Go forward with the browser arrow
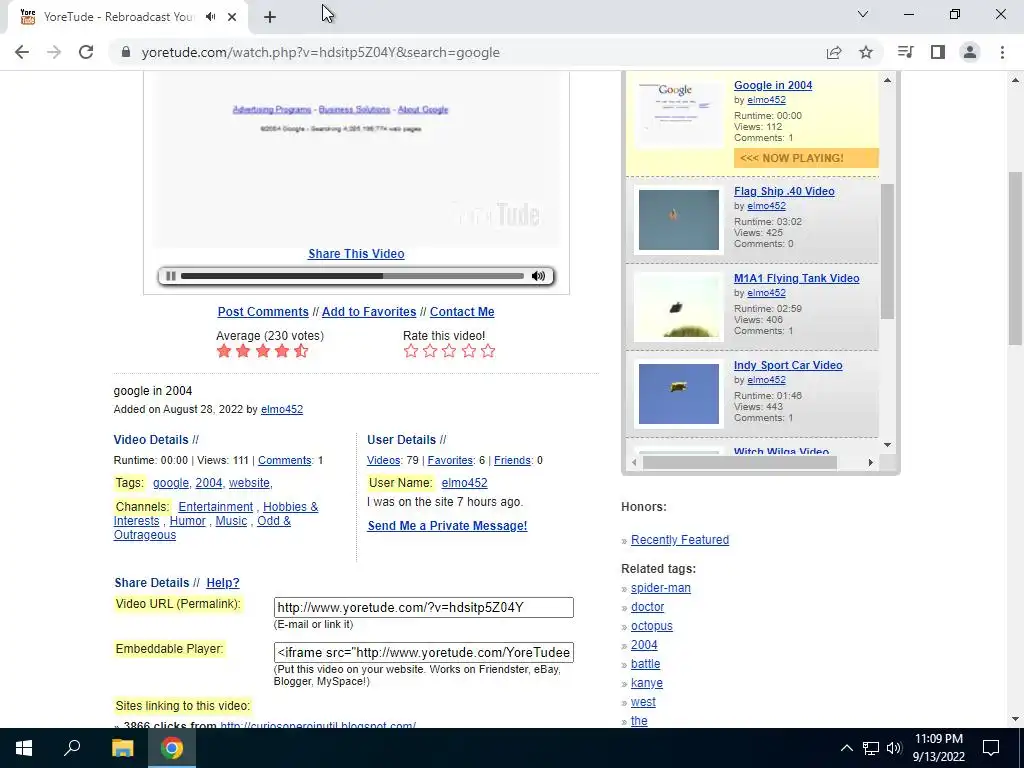The image size is (1024, 768). [54, 52]
